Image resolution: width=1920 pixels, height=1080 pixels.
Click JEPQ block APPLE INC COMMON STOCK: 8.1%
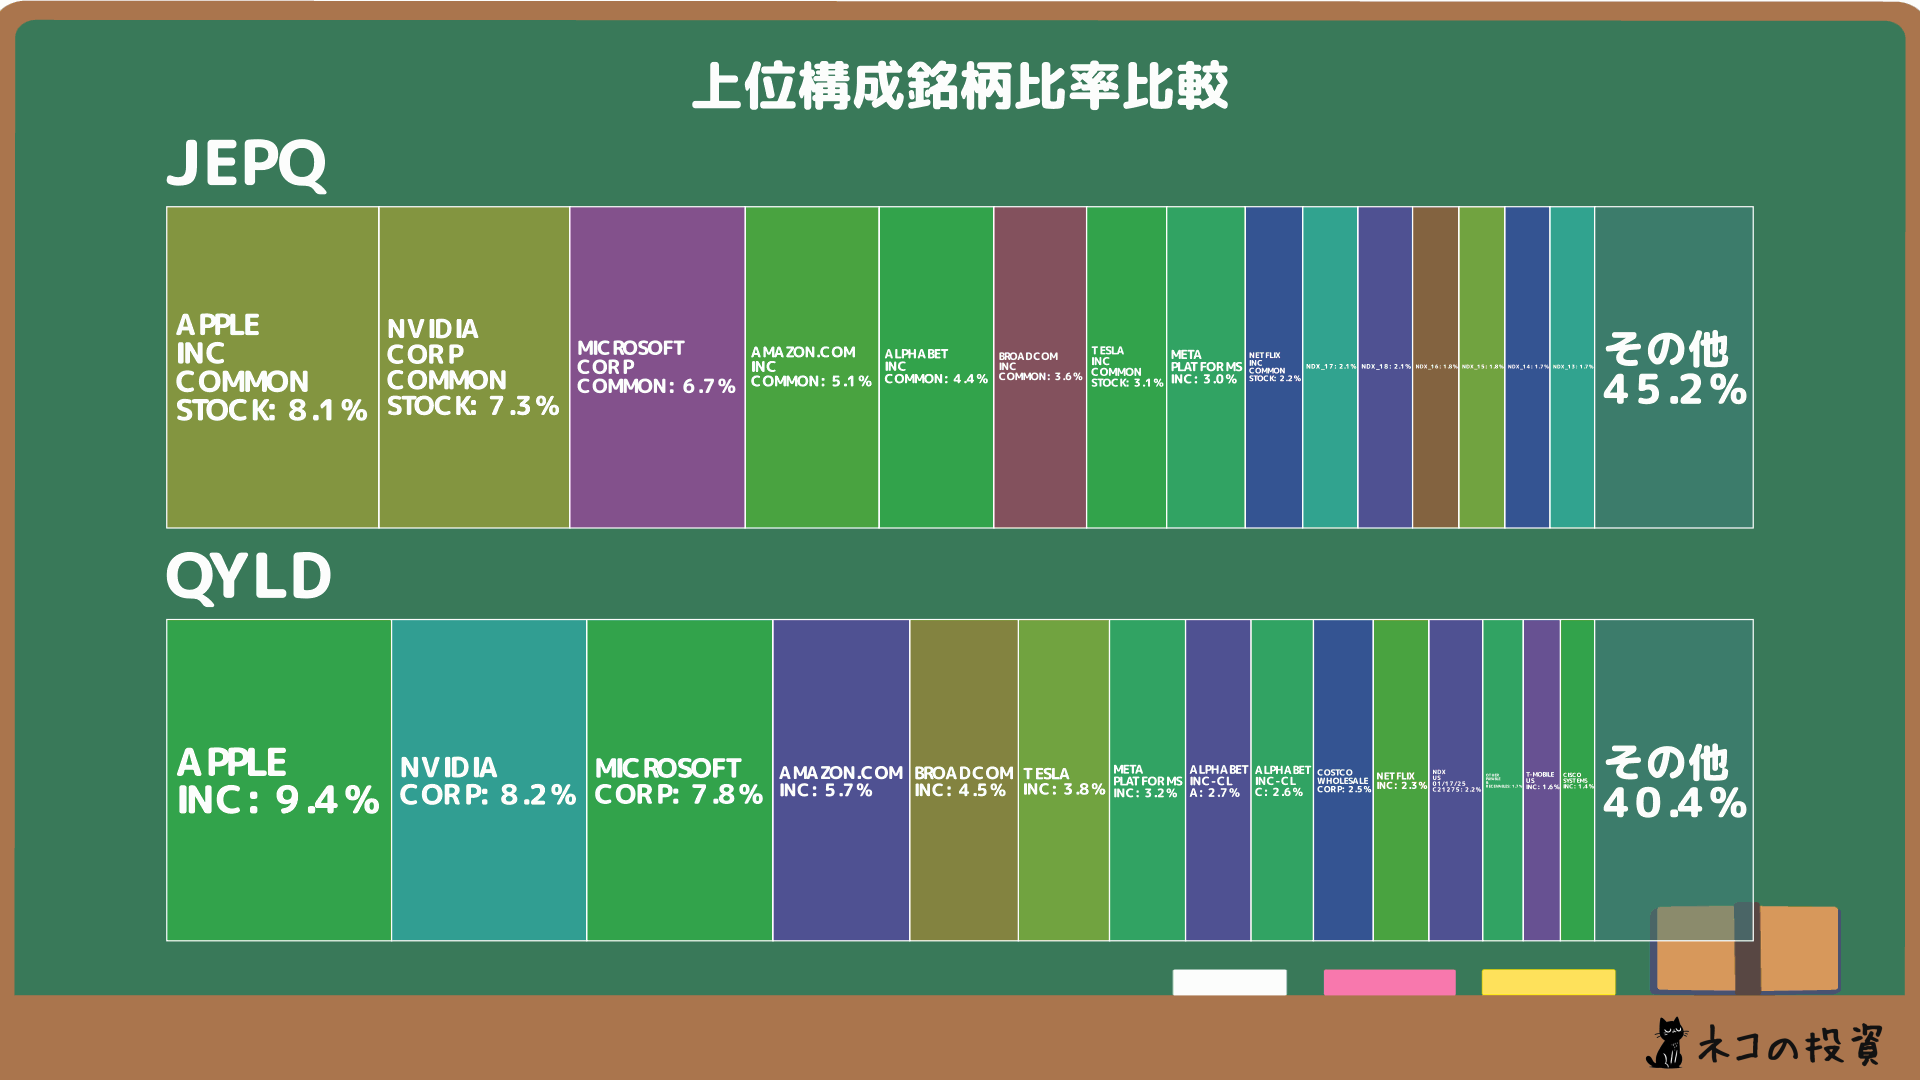click(x=272, y=367)
